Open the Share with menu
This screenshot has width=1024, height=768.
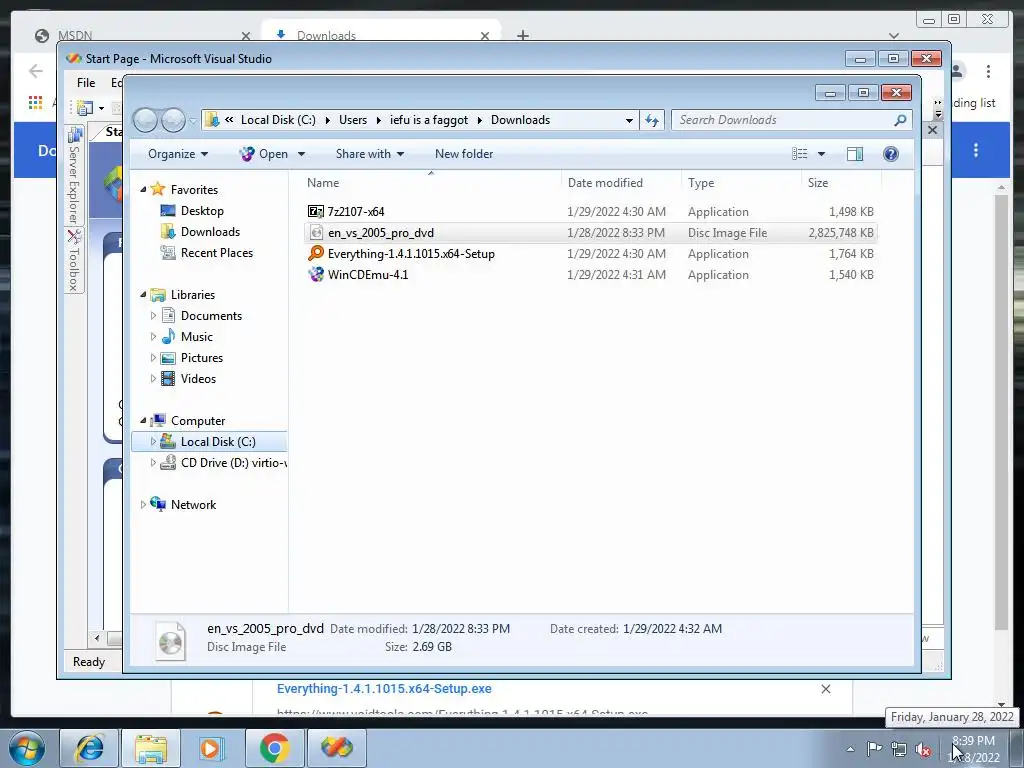coord(370,154)
